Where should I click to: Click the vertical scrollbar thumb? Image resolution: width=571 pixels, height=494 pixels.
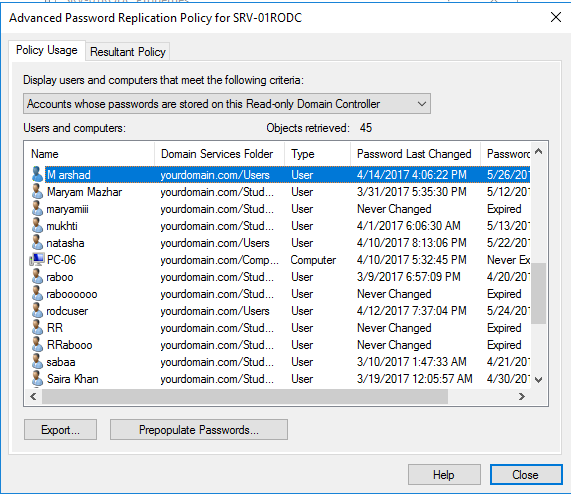[x=539, y=293]
